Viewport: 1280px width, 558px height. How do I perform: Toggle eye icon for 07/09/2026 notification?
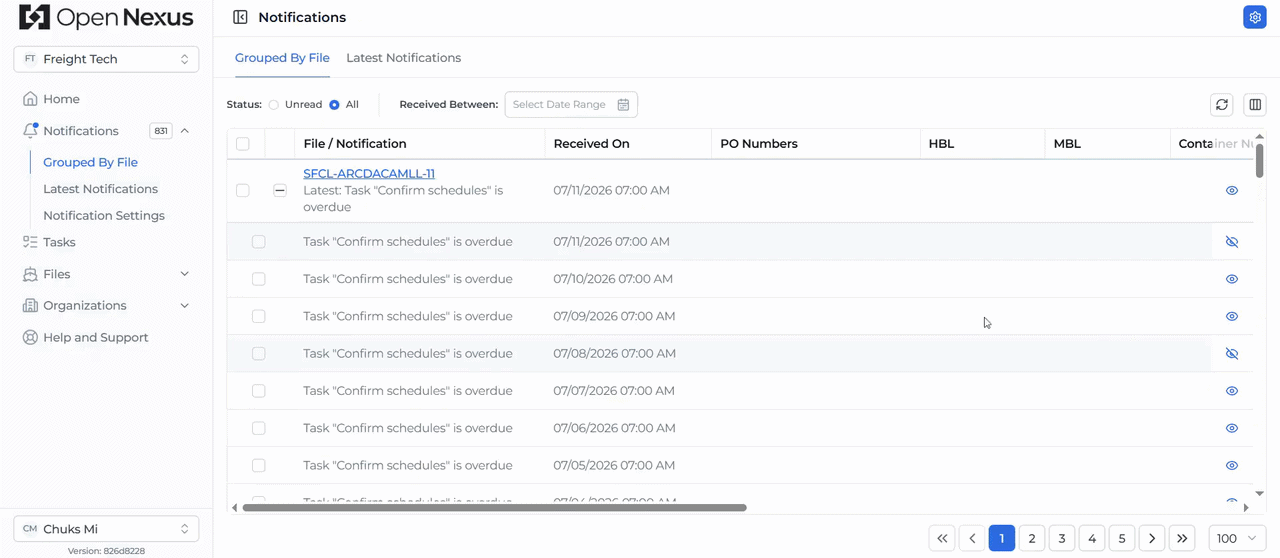click(x=1232, y=316)
